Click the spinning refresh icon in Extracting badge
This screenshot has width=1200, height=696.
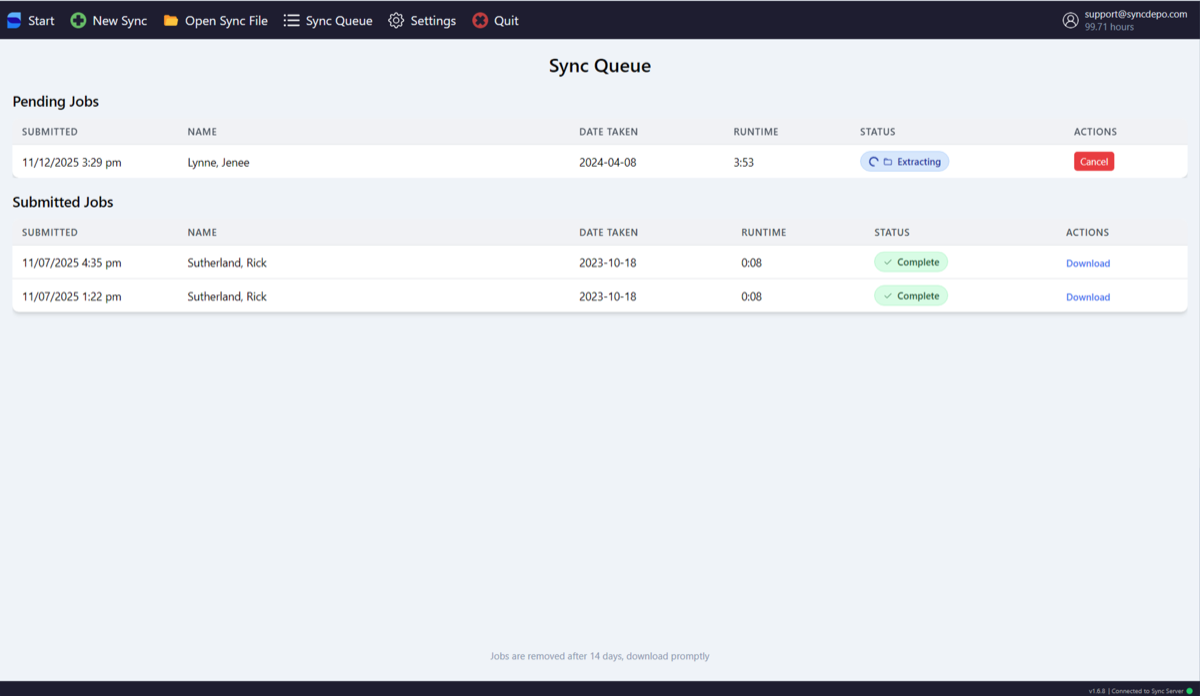click(x=872, y=161)
